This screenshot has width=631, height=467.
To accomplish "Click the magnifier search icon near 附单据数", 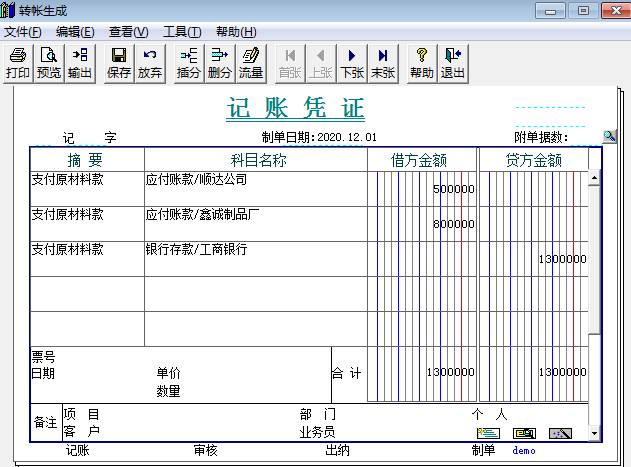I will pos(610,137).
